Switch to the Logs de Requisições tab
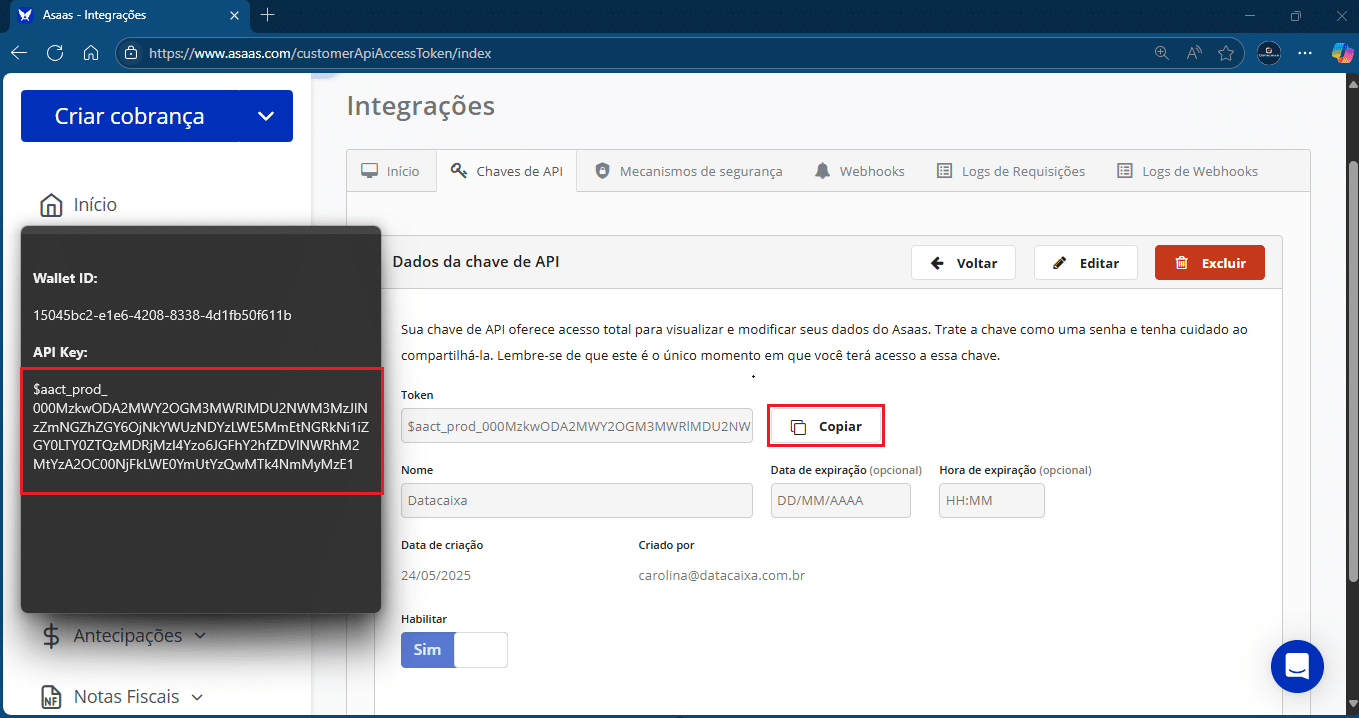 tap(1012, 170)
